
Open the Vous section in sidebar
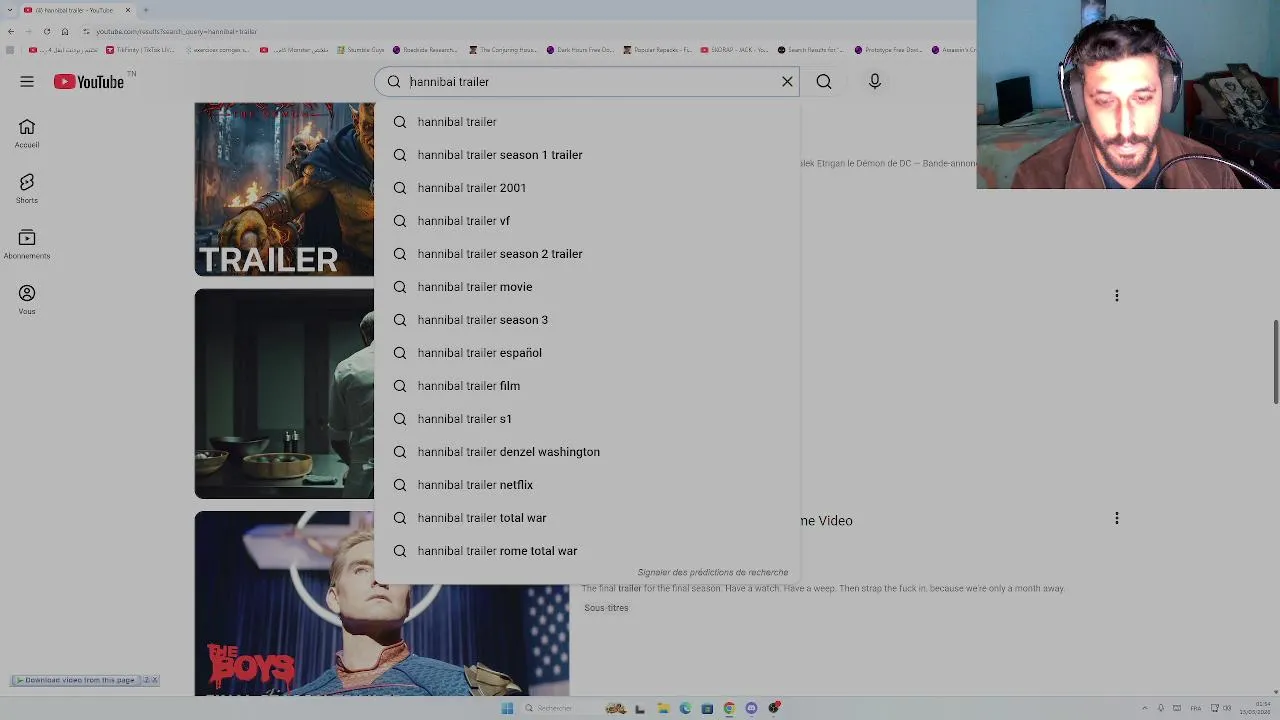pos(27,299)
